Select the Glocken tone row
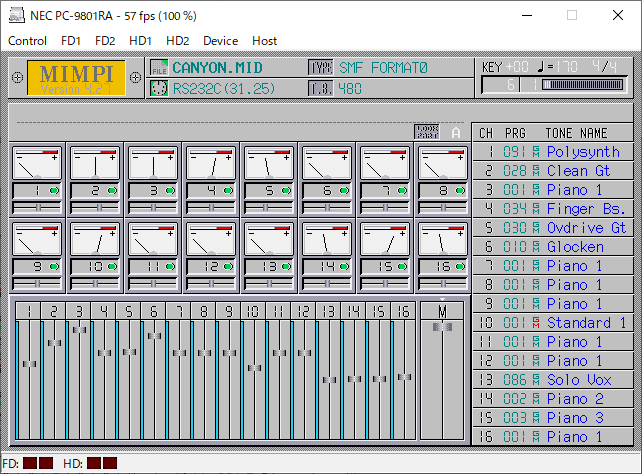Image resolution: width=642 pixels, height=474 pixels. tap(553, 247)
